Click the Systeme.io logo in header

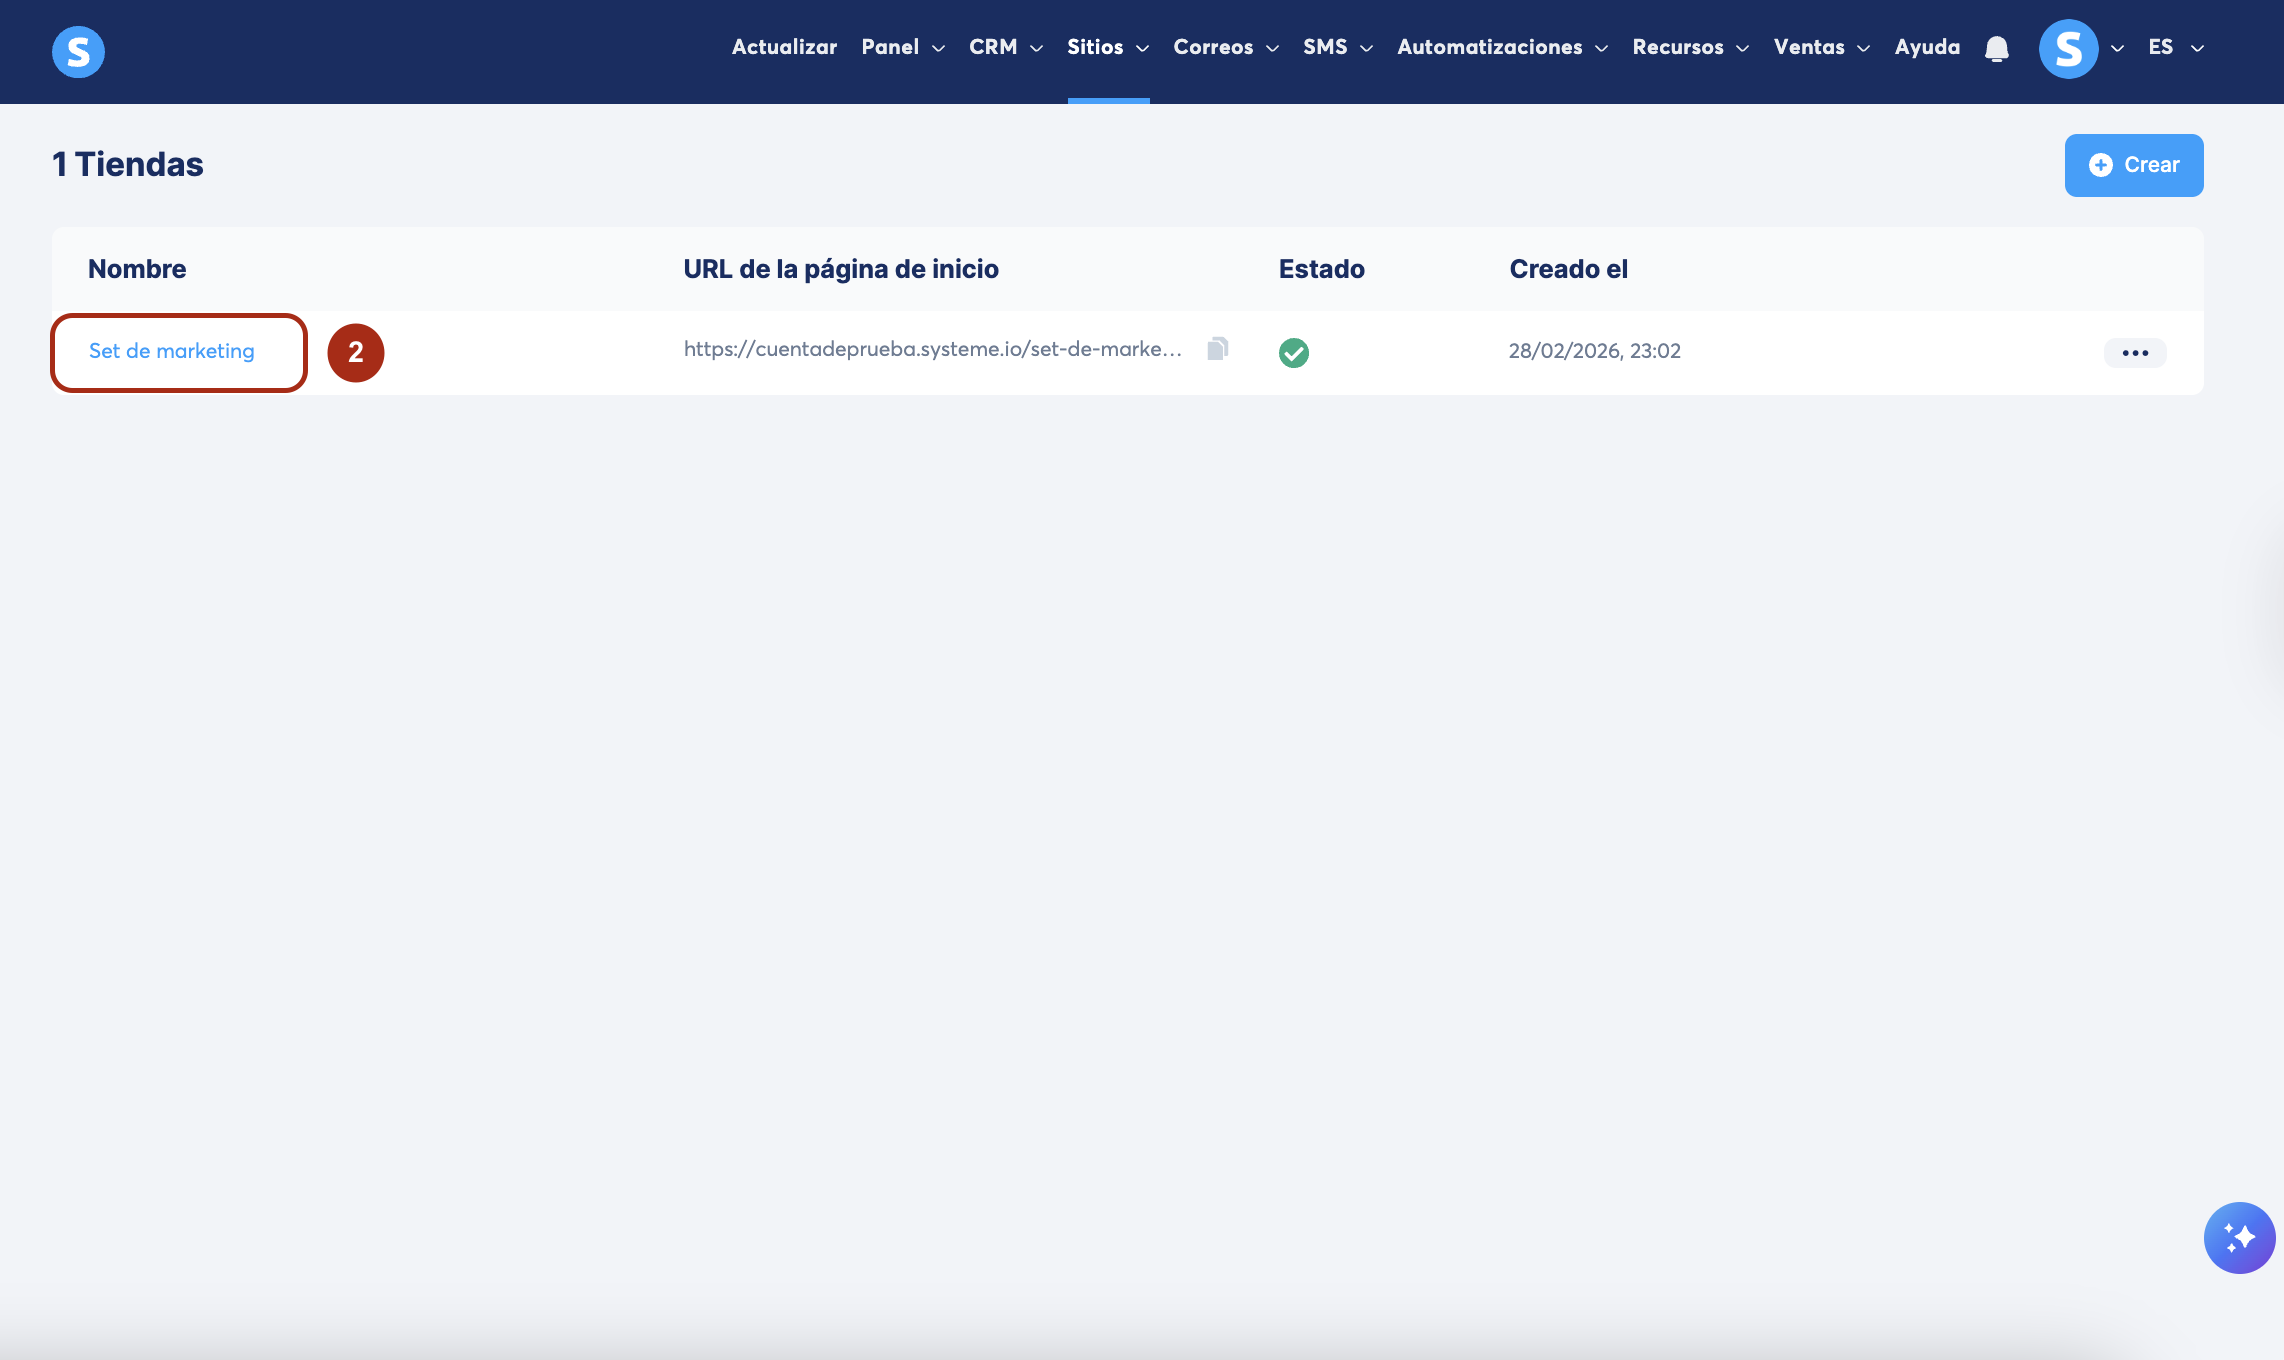[78, 51]
